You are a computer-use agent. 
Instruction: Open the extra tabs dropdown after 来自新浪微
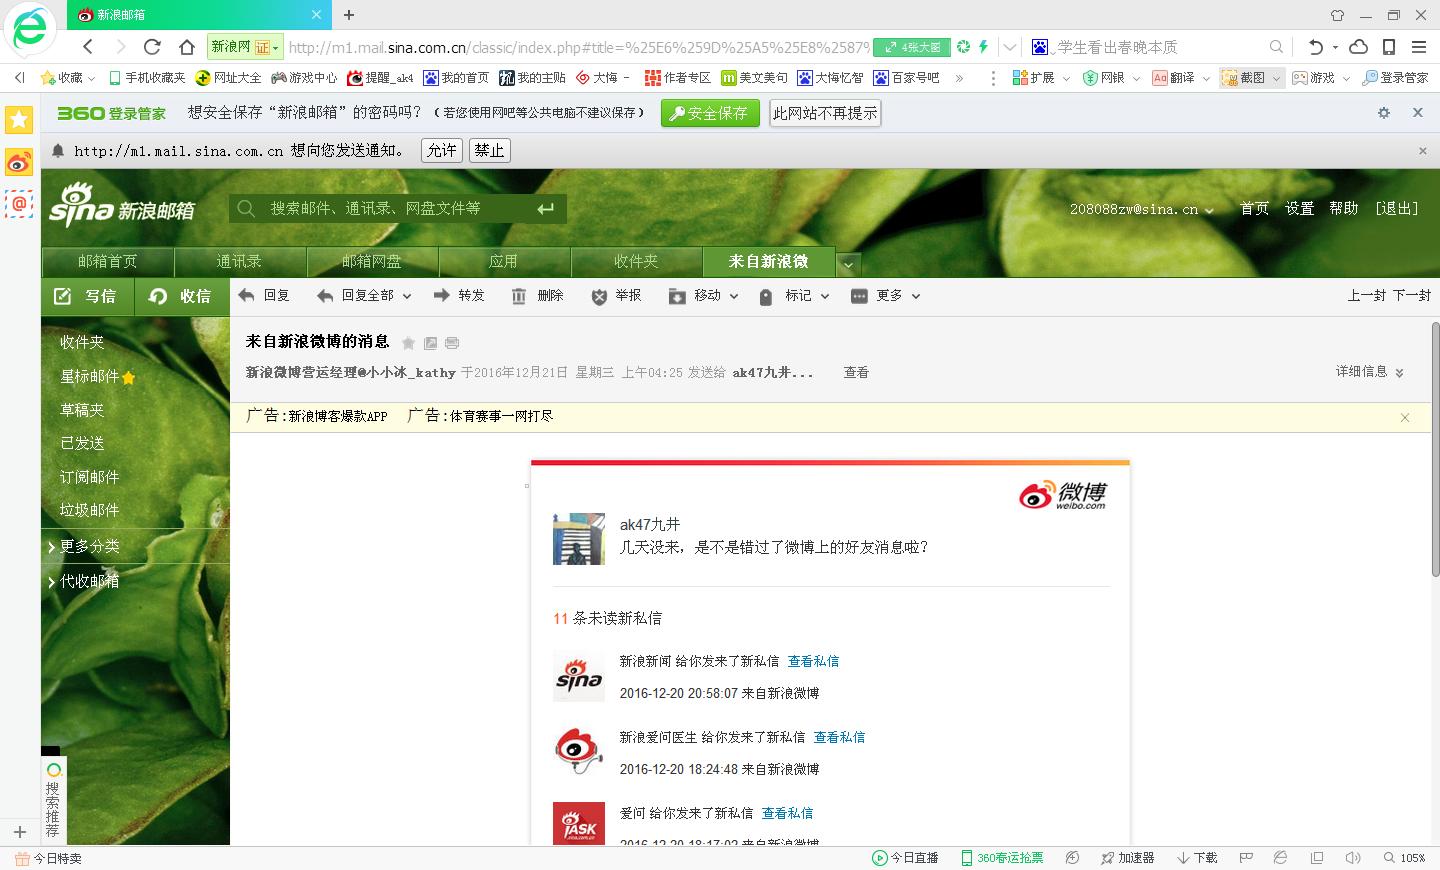tap(849, 264)
